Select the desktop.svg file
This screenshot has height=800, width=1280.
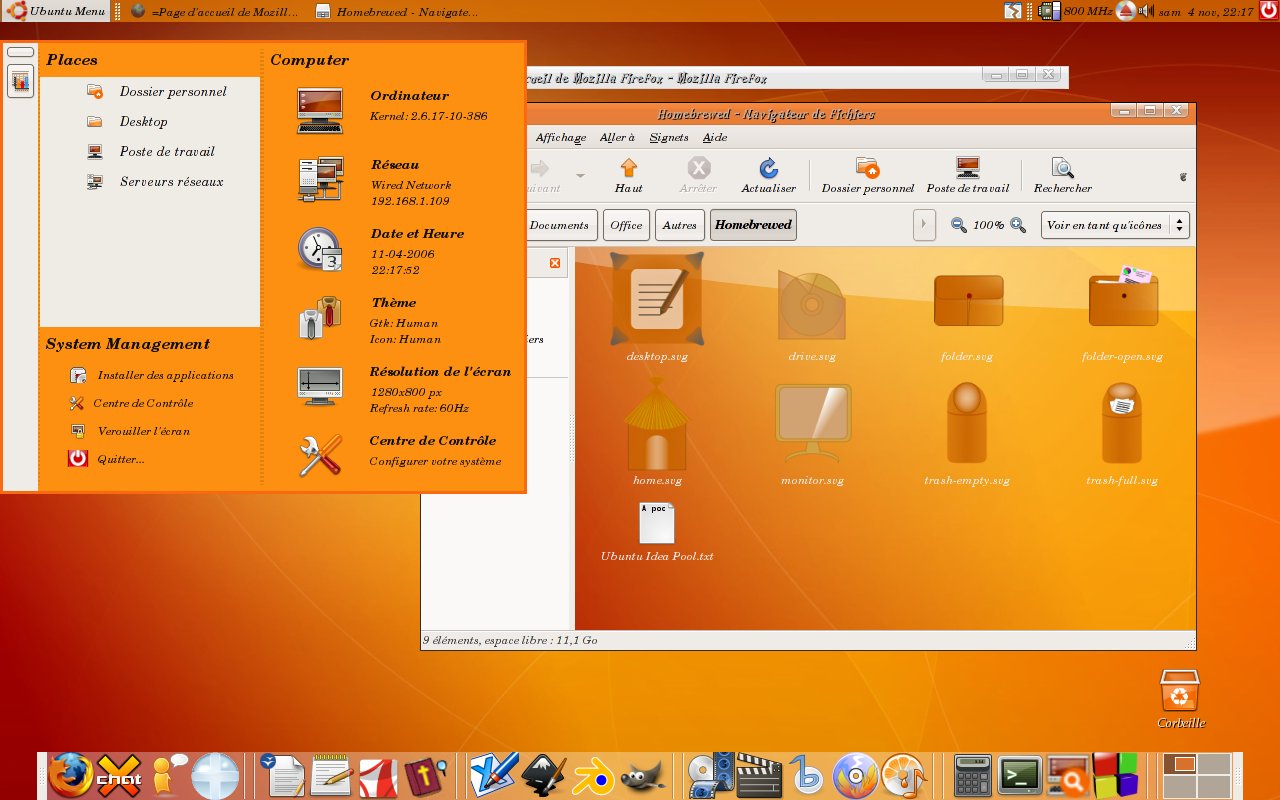click(657, 308)
